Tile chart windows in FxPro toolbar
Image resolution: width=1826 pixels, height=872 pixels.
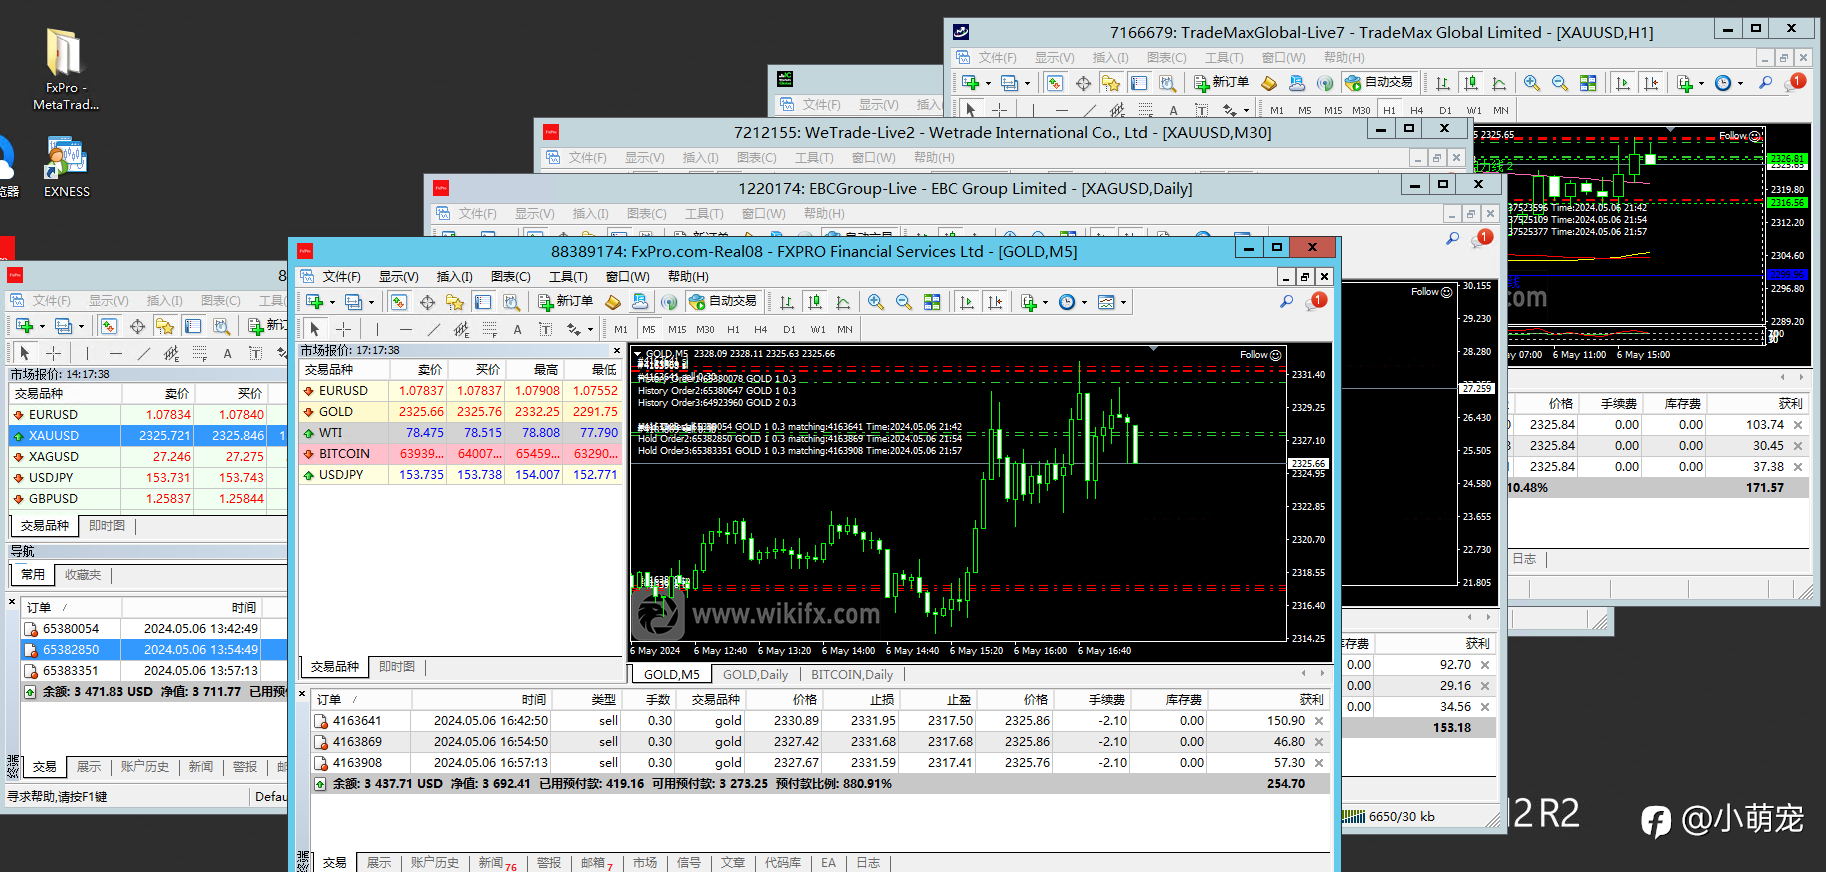932,302
